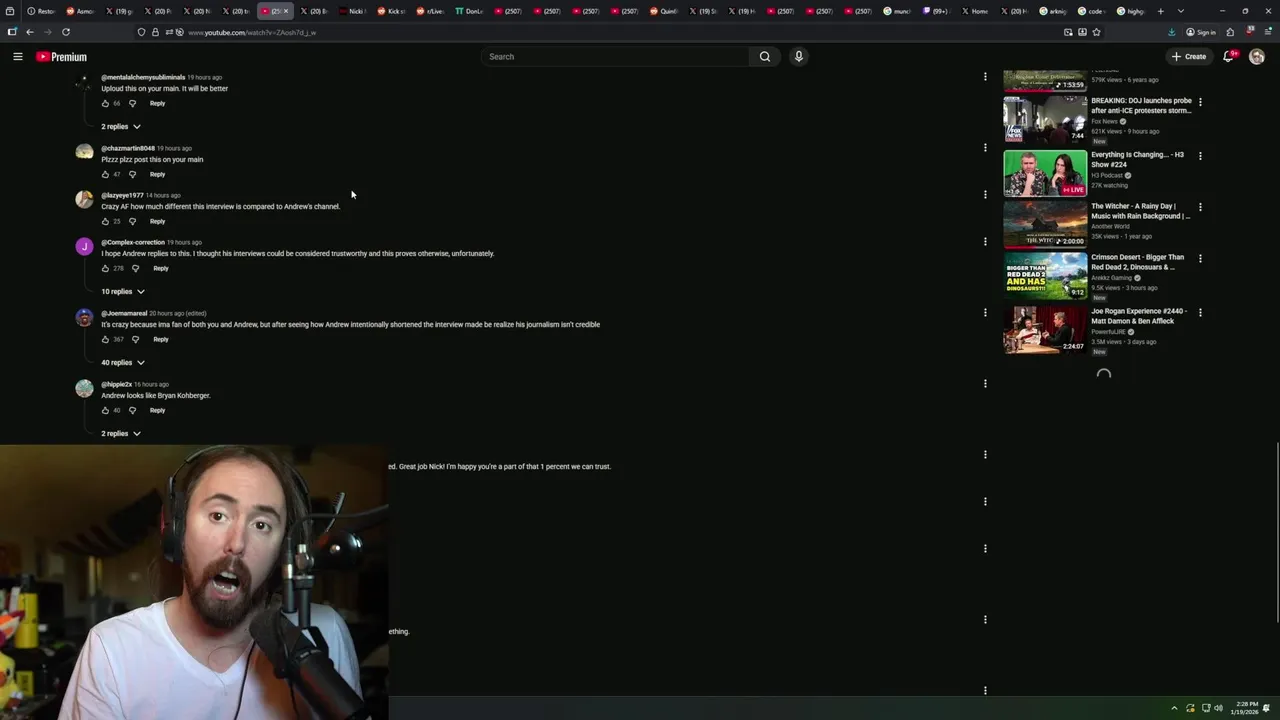Screen dimensions: 1280x720
Task: Reply to @mentalalchemysubliminals comment
Action: click(x=157, y=103)
